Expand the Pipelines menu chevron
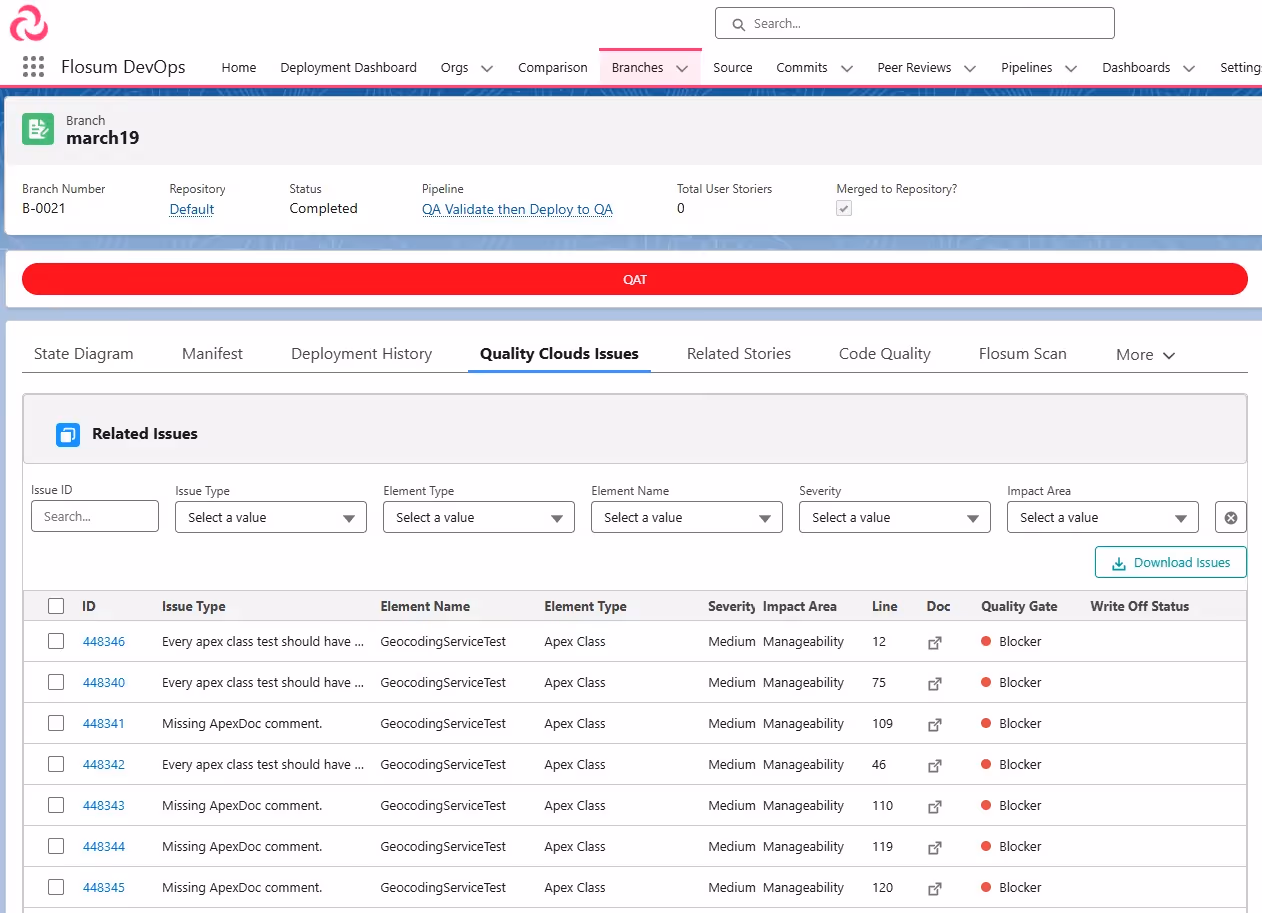Viewport: 1262px width, 913px height. 1071,68
